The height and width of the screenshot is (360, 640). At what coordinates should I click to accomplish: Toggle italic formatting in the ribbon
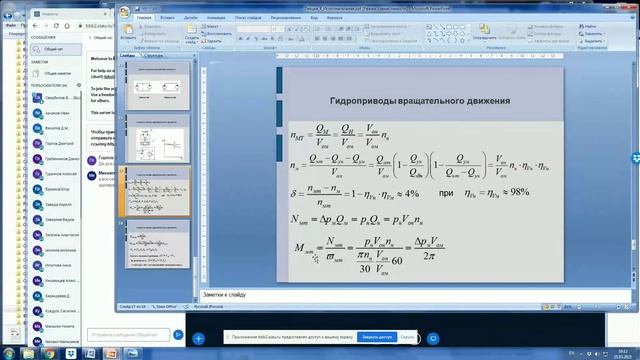(x=248, y=39)
